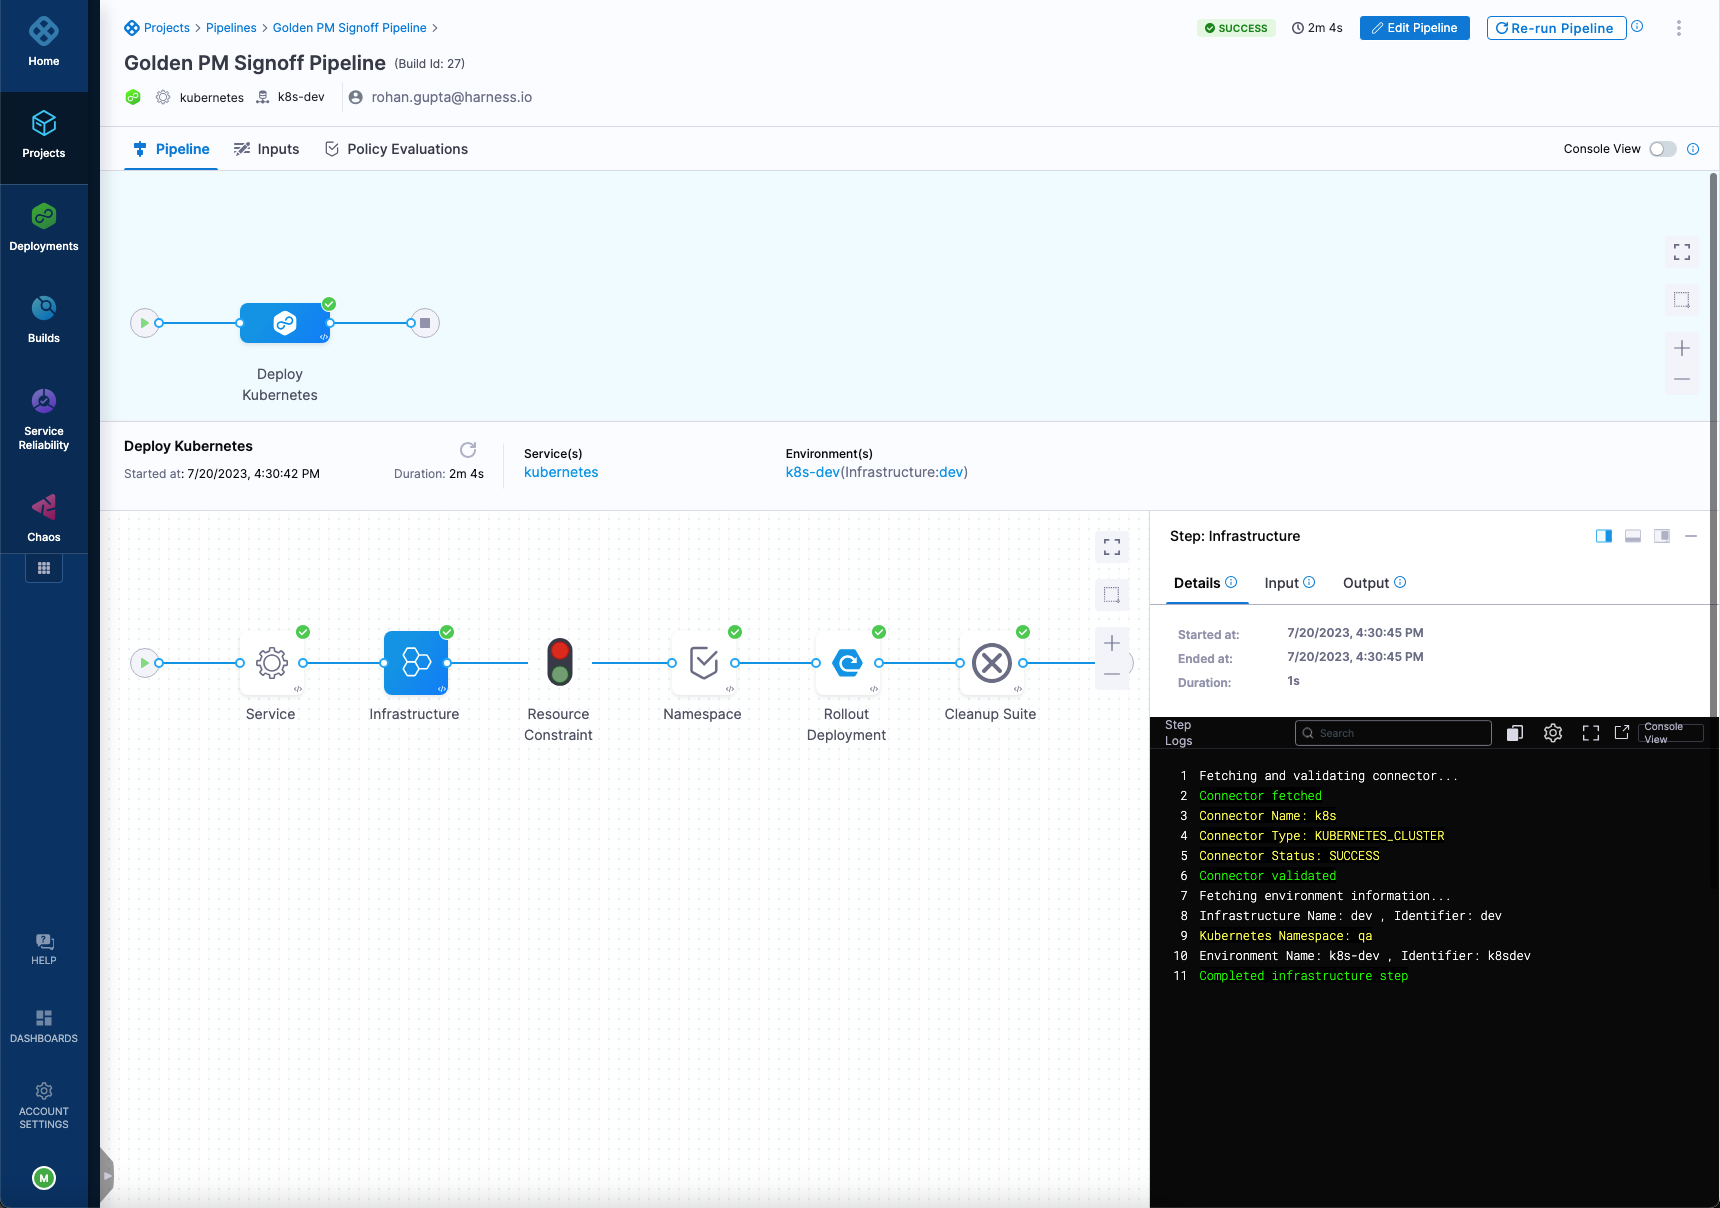Open the Cleanup Suite step node
Image resolution: width=1720 pixels, height=1208 pixels.
(991, 663)
